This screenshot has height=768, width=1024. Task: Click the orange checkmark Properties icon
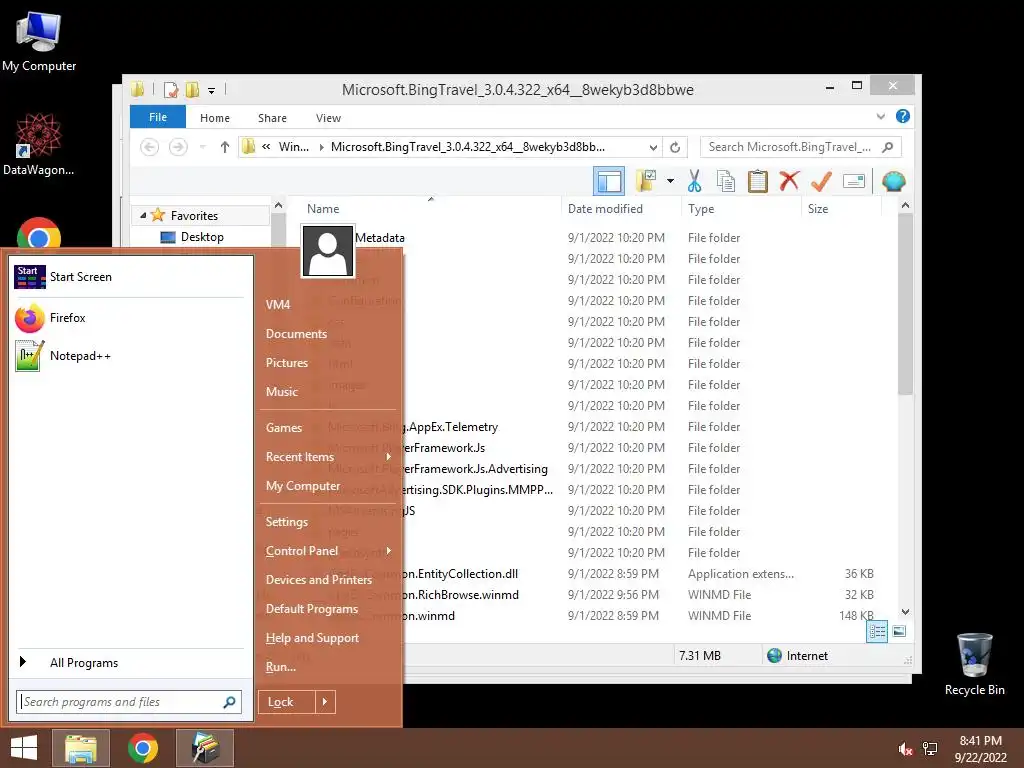tap(821, 182)
